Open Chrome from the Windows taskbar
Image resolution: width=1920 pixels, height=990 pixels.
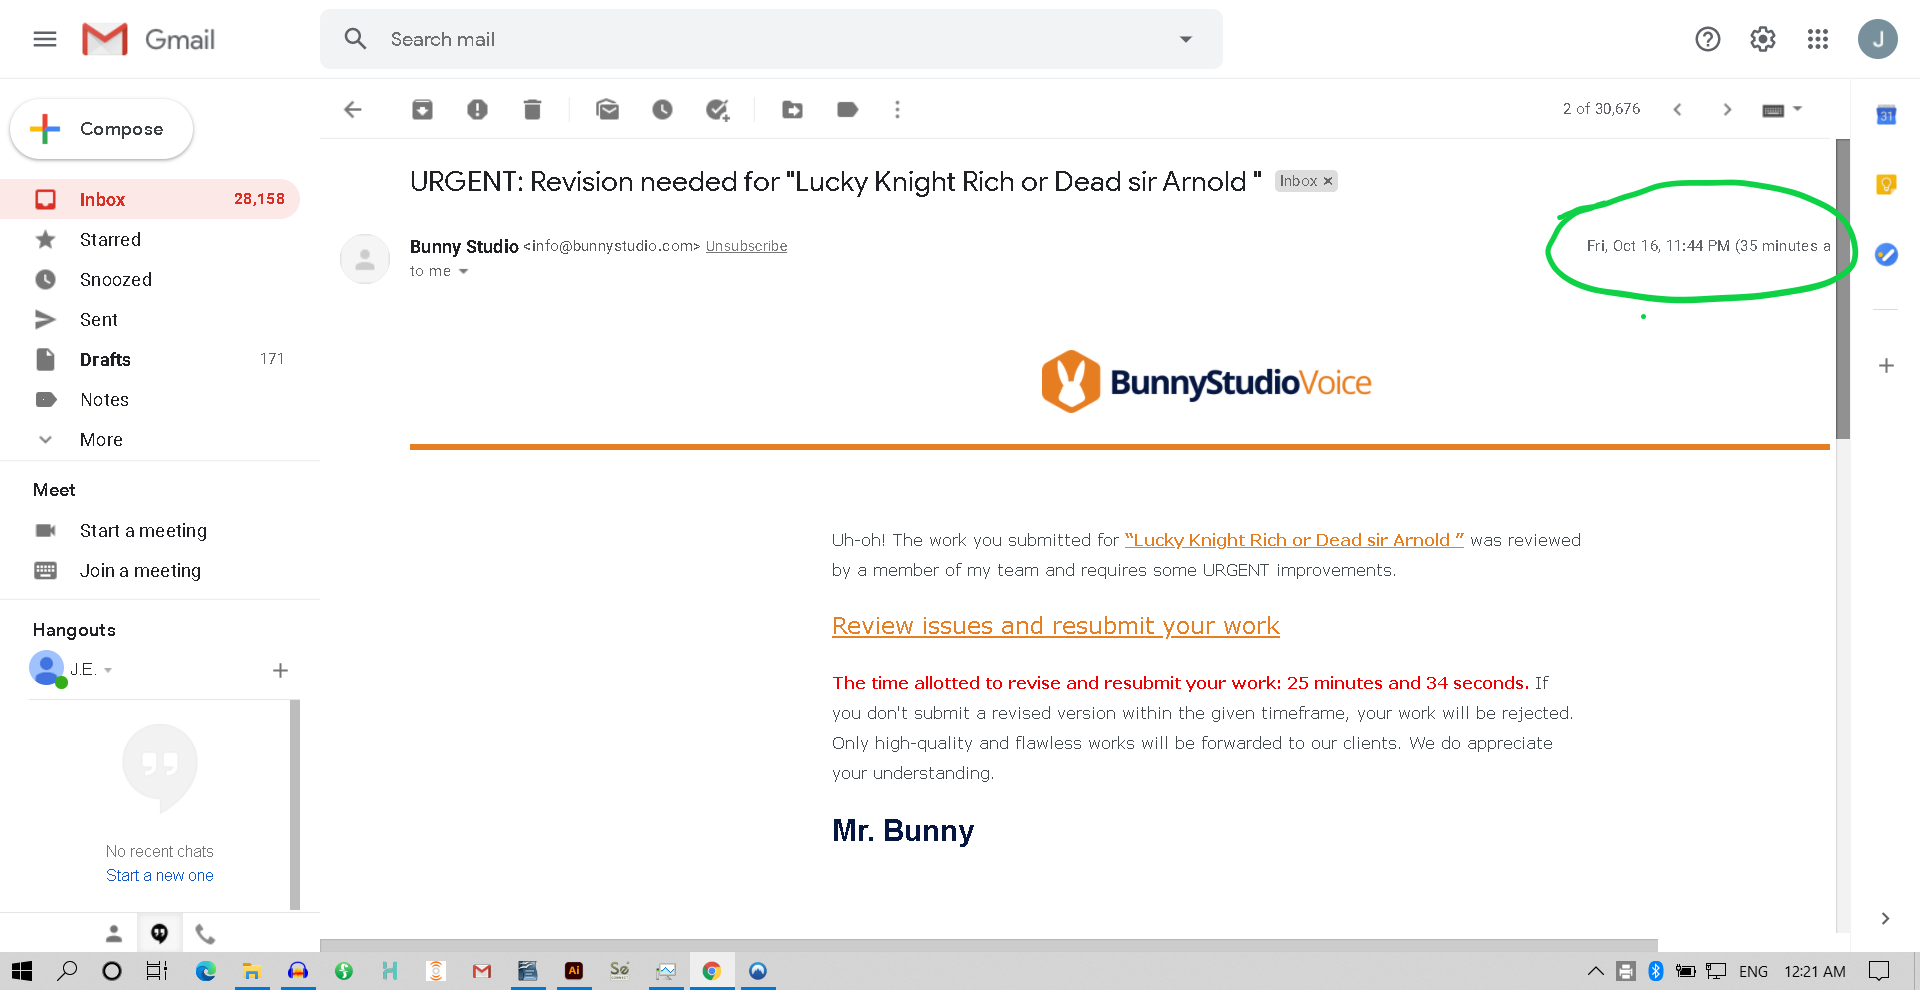711,971
